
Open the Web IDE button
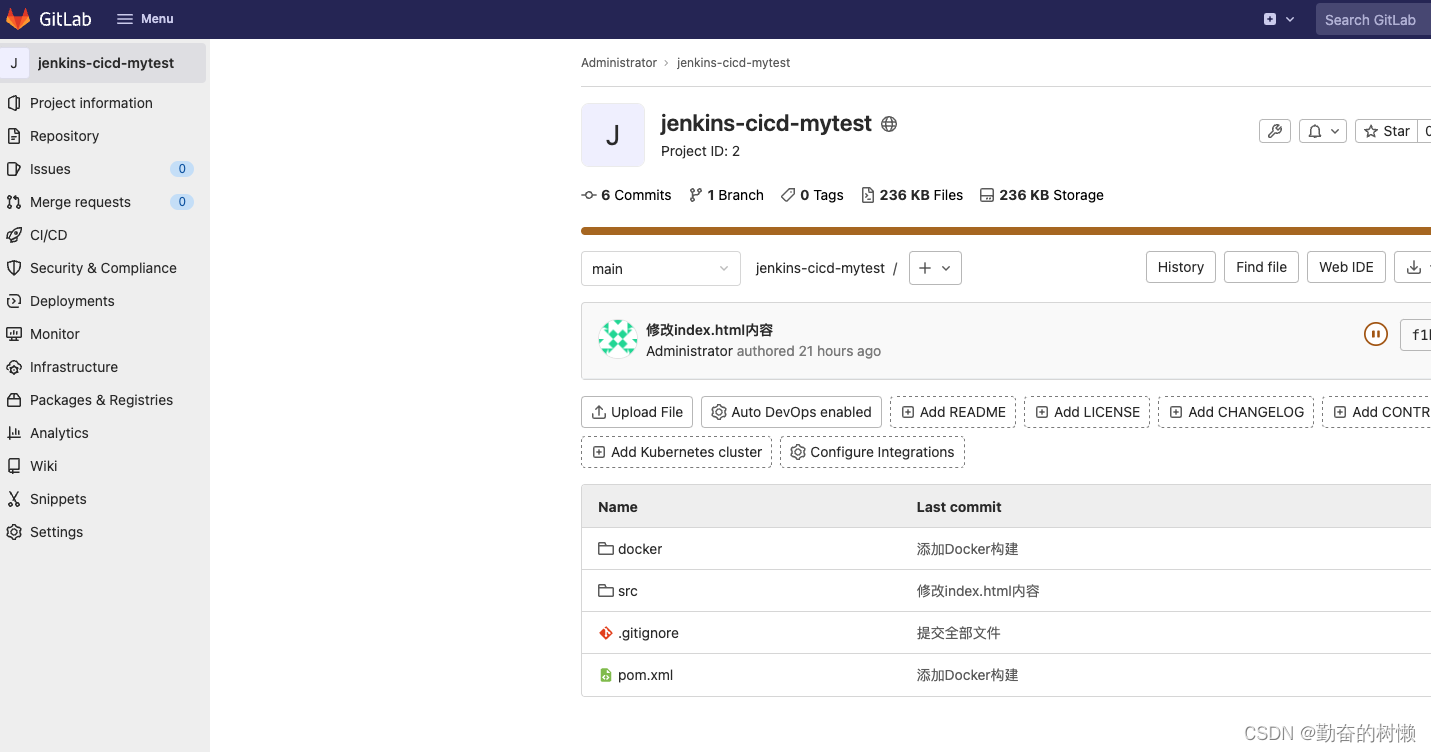click(x=1346, y=267)
